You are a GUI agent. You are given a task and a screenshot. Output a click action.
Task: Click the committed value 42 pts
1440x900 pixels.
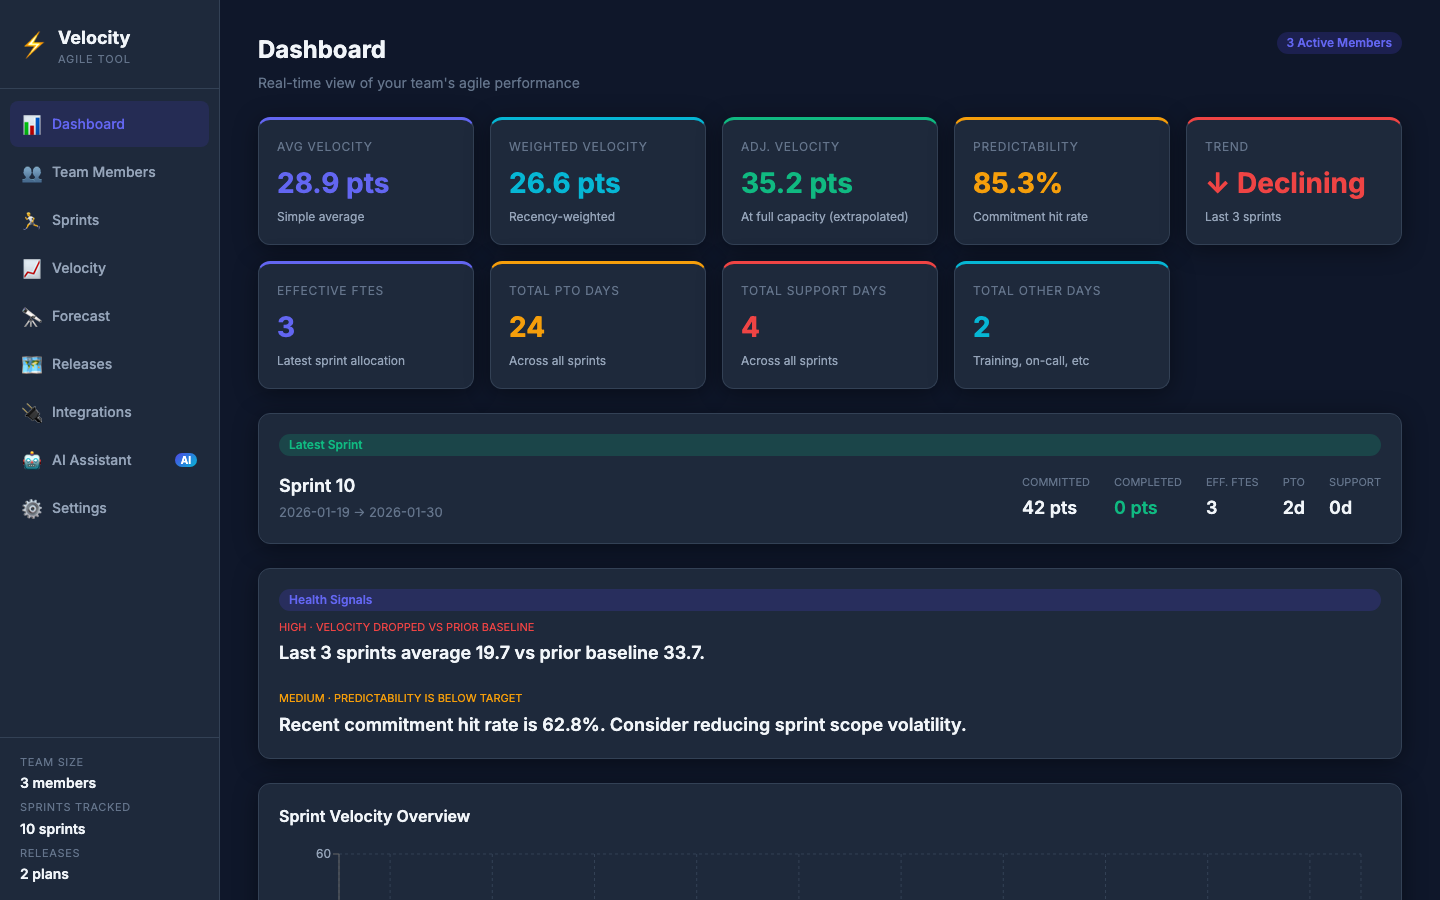[1049, 508]
